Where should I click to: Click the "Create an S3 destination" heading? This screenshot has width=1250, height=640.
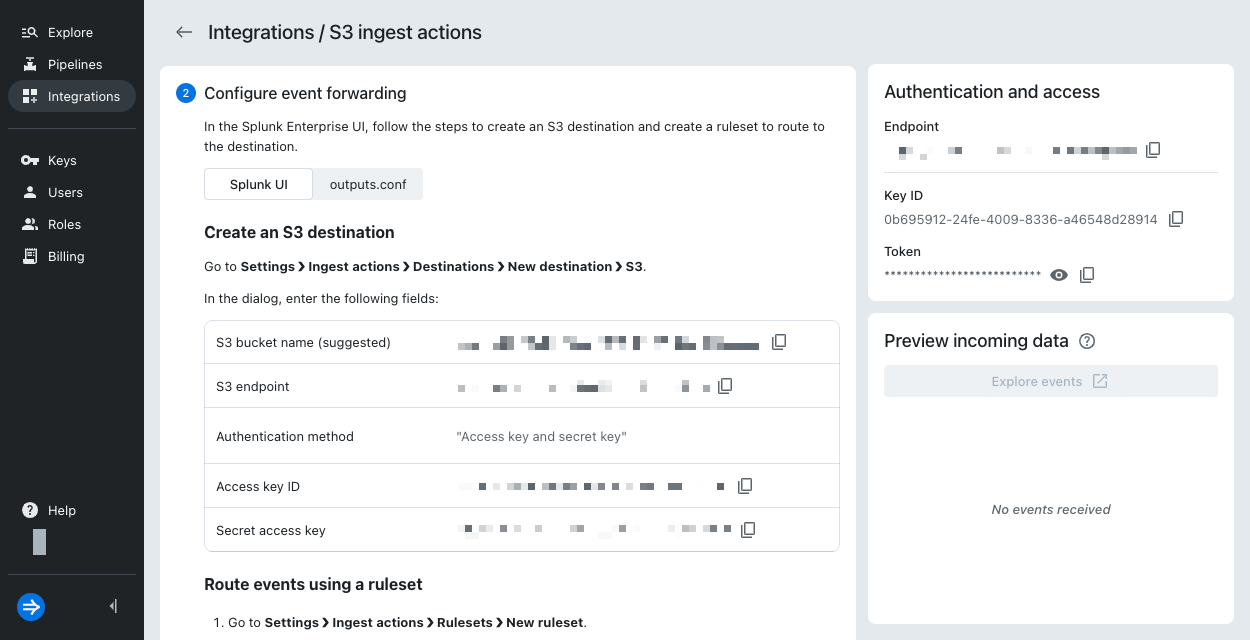click(x=299, y=232)
